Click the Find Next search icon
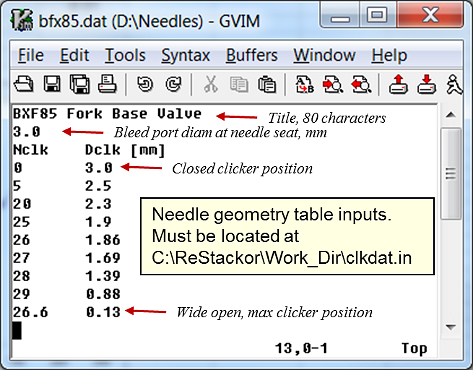 point(333,84)
